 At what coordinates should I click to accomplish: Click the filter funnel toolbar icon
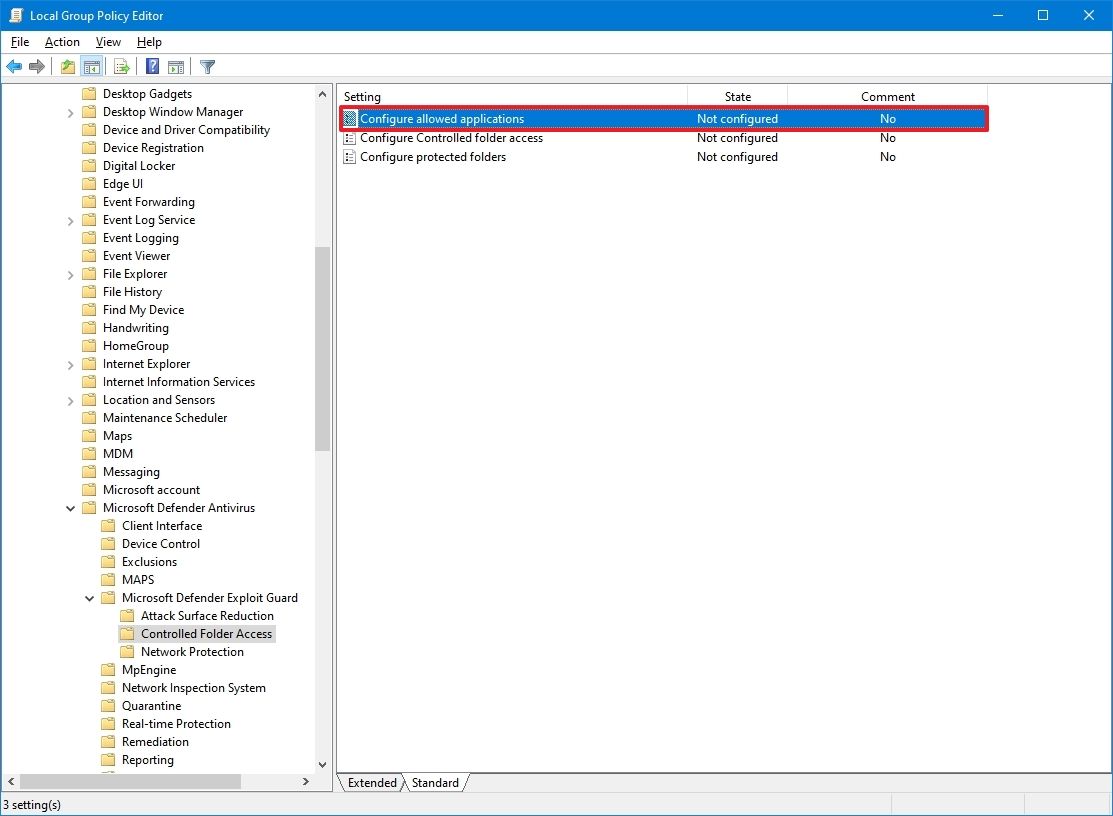coord(207,66)
